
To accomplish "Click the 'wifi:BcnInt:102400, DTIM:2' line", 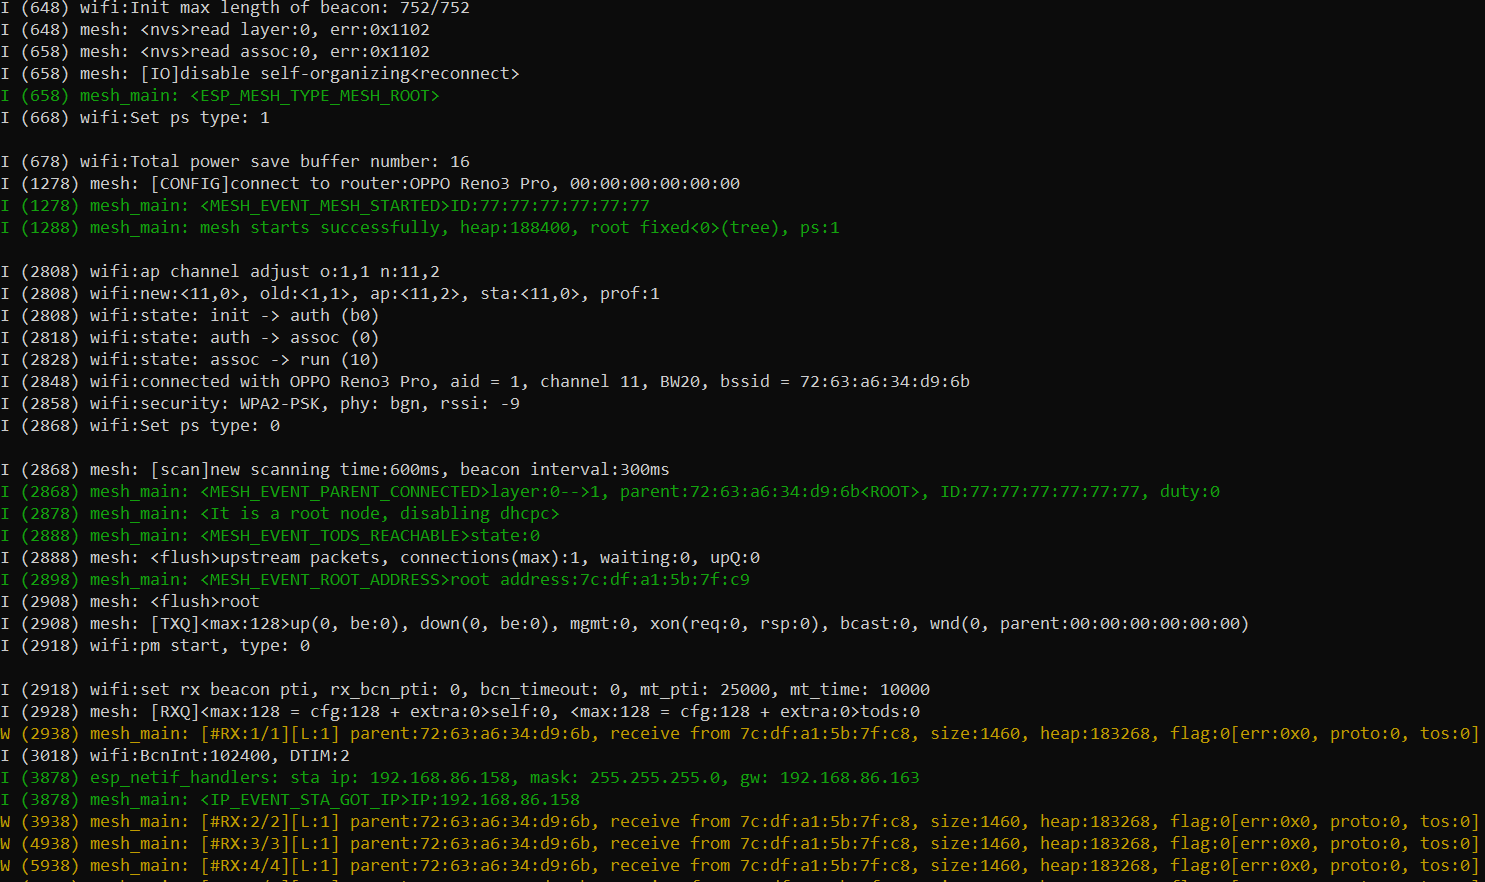I will point(175,756).
